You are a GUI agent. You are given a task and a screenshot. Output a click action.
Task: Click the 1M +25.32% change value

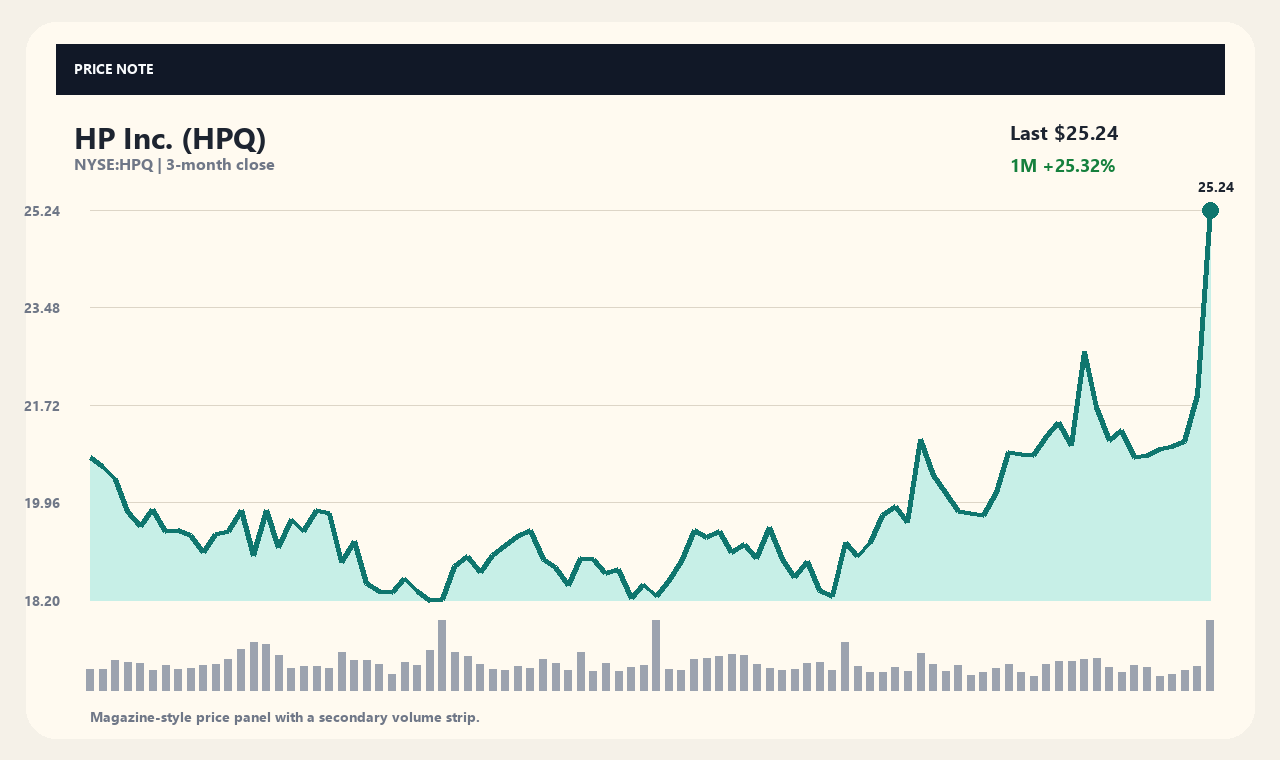(x=1062, y=166)
